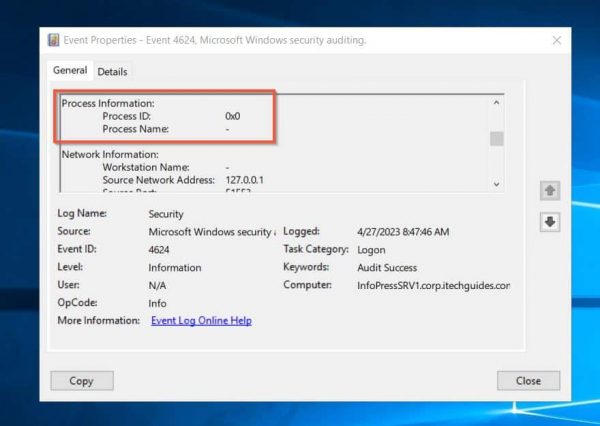This screenshot has width=600, height=426.
Task: Click the 'Process ID:' label
Action: (127, 116)
